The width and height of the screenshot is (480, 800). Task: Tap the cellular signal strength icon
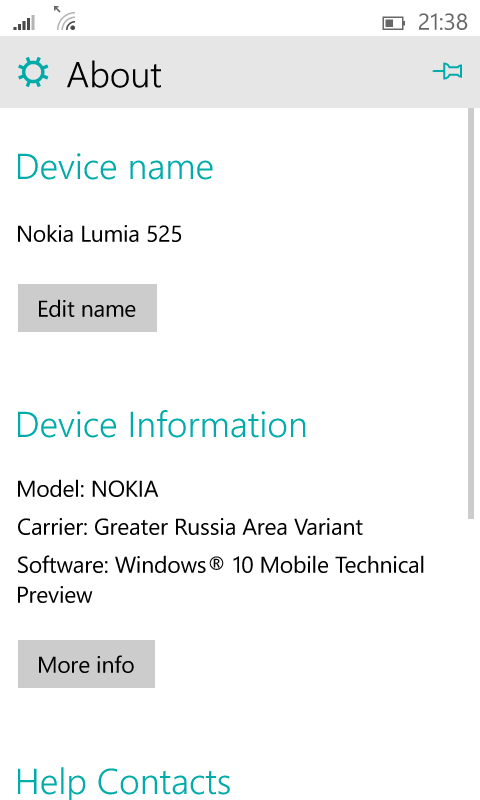(x=24, y=23)
